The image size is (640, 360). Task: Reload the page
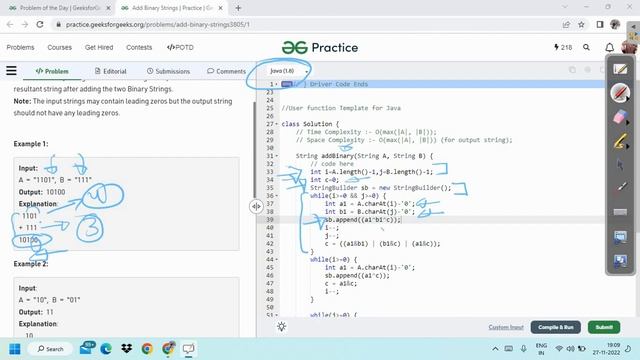coord(40,24)
